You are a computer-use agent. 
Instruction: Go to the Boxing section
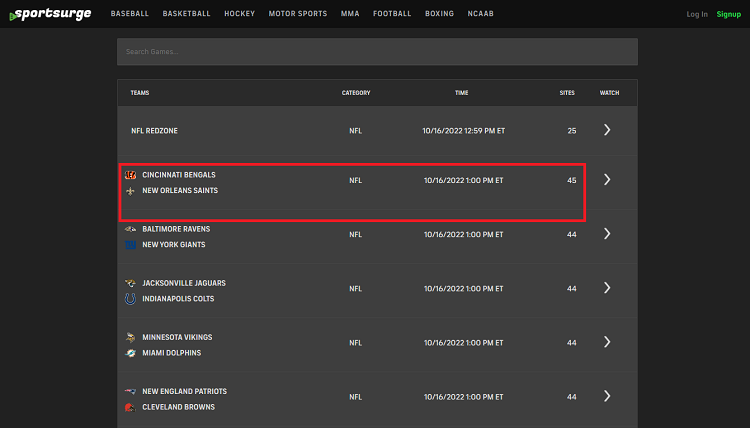[x=440, y=14]
